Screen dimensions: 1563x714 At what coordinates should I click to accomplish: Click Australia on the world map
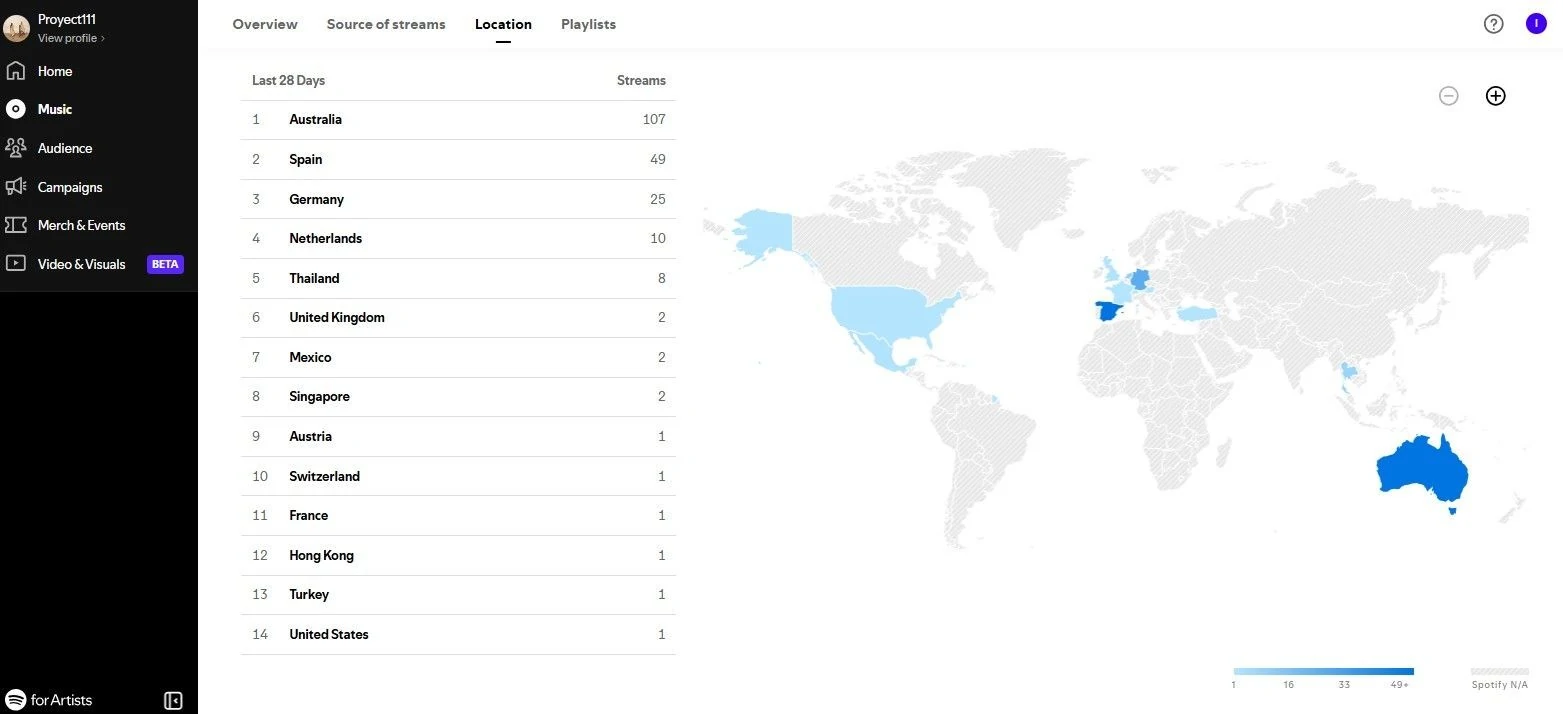[x=1420, y=470]
